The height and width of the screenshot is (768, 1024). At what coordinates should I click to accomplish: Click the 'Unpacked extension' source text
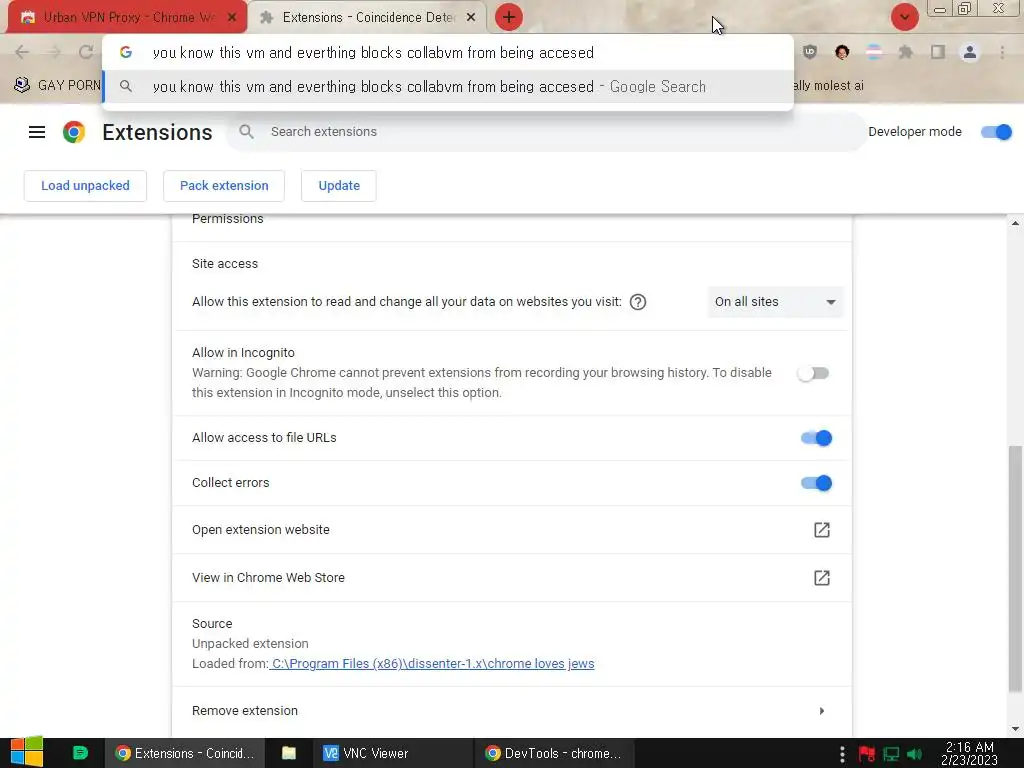click(250, 644)
